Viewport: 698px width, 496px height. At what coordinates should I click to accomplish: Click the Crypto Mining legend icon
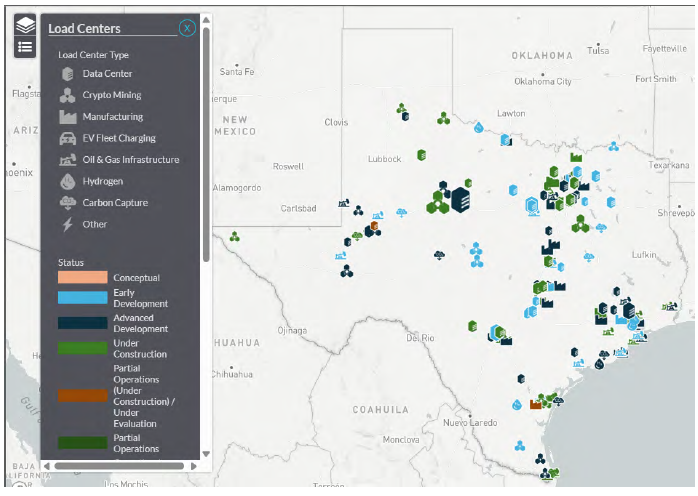coord(67,96)
